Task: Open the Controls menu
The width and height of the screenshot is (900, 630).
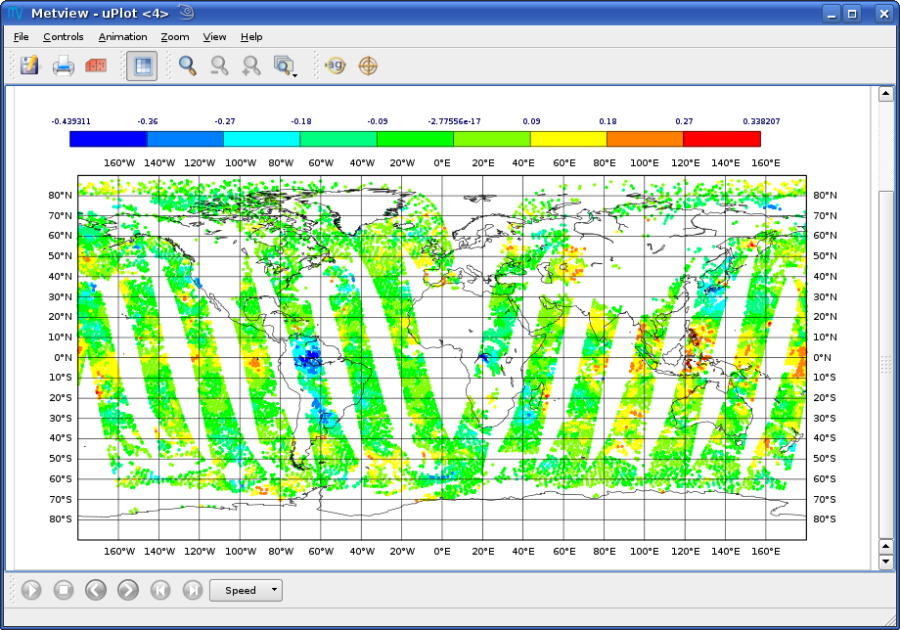Action: tap(63, 37)
